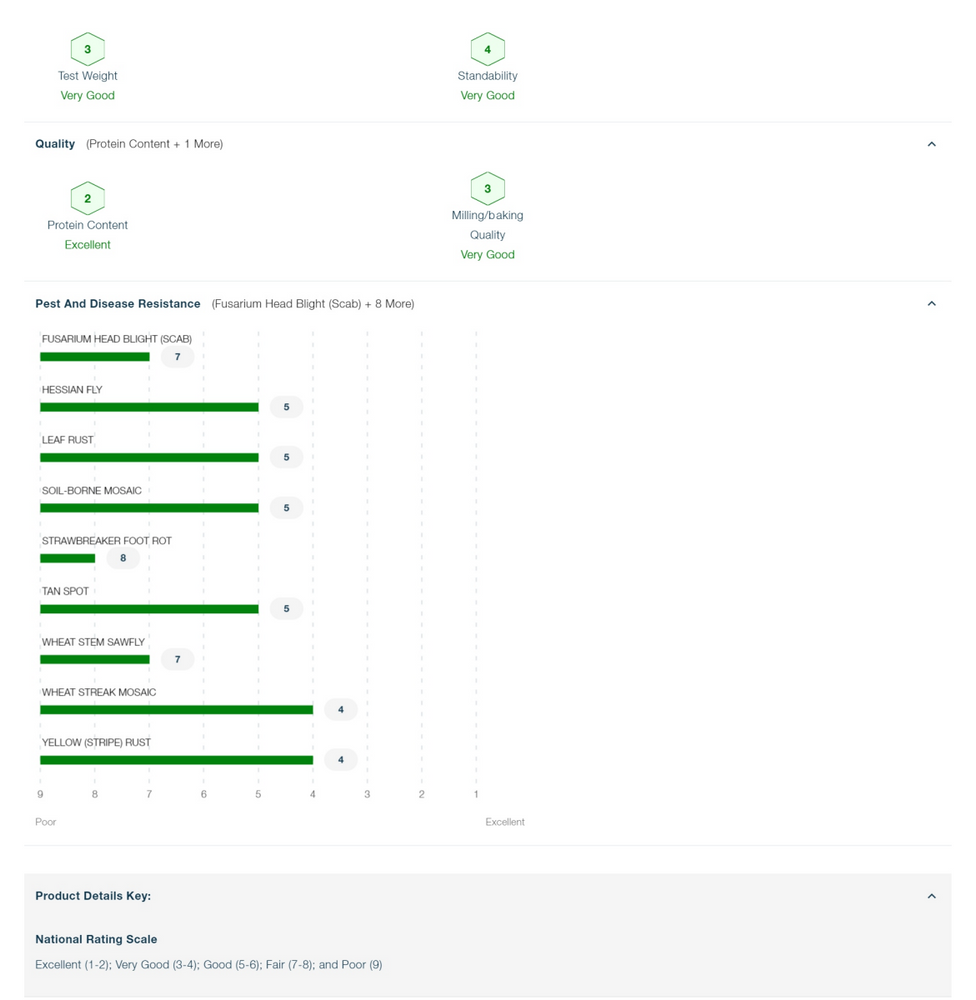The height and width of the screenshot is (1000, 976).
Task: Click the Pest And Disease Resistance heading
Action: click(118, 304)
